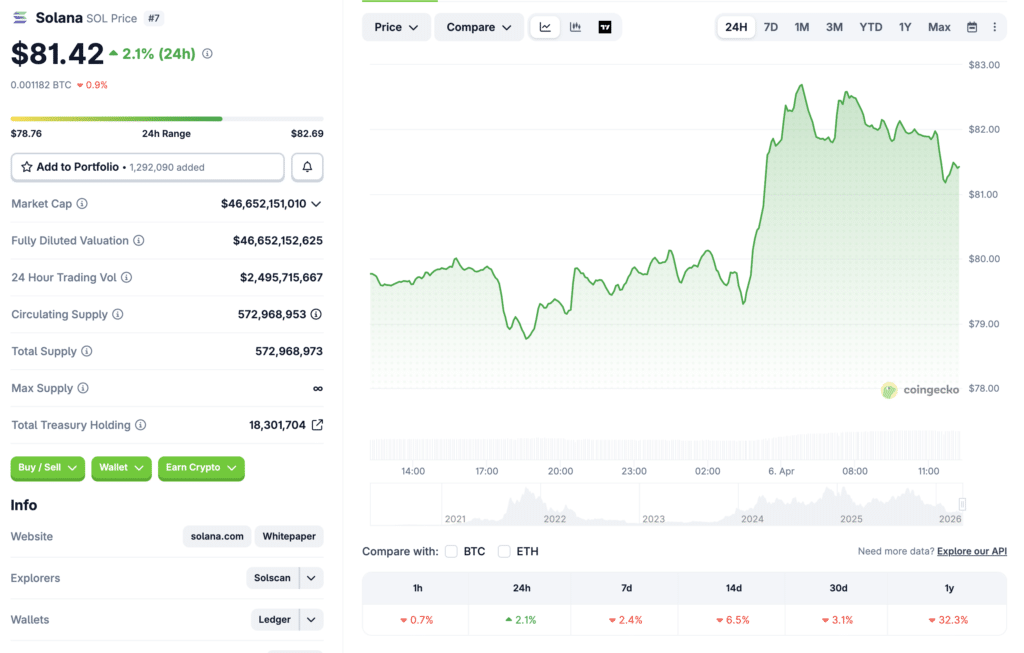
Task: Expand the Explorers dropdown next to Solscan
Action: [x=310, y=578]
